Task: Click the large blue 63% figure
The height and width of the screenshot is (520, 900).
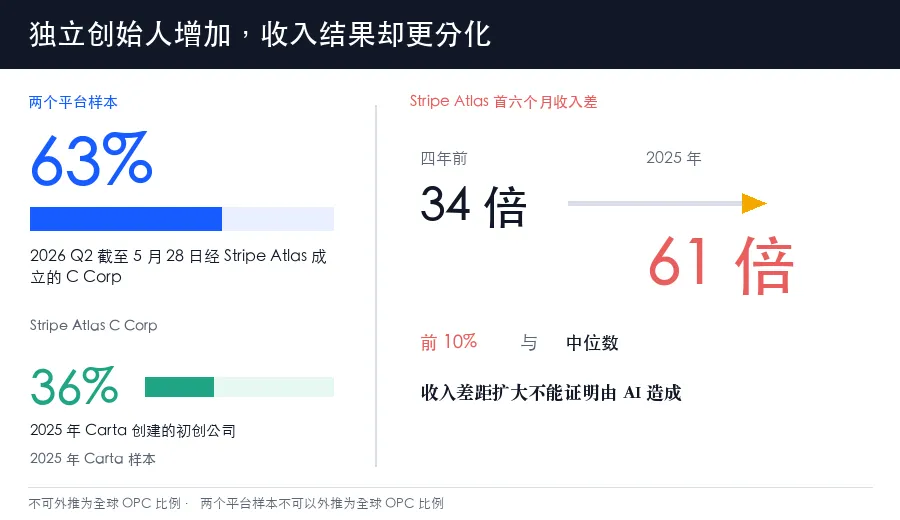Action: (91, 160)
